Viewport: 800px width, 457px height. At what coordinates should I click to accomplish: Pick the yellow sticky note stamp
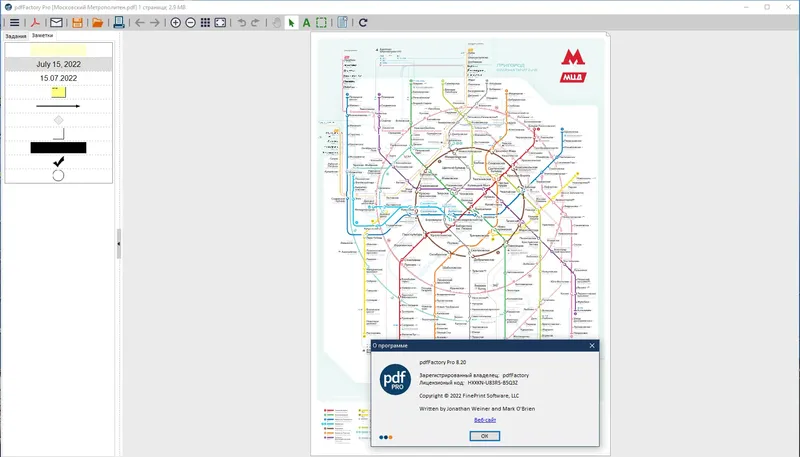(59, 92)
